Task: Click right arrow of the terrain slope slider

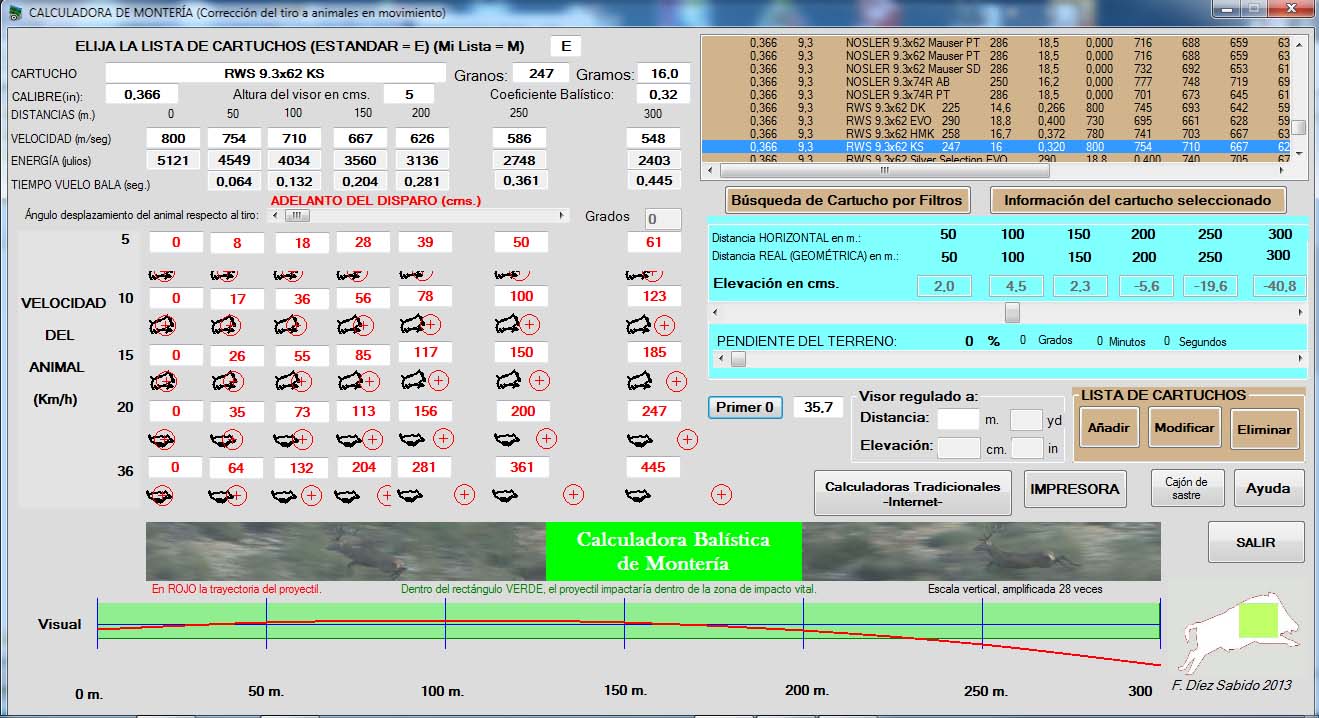Action: (1300, 359)
